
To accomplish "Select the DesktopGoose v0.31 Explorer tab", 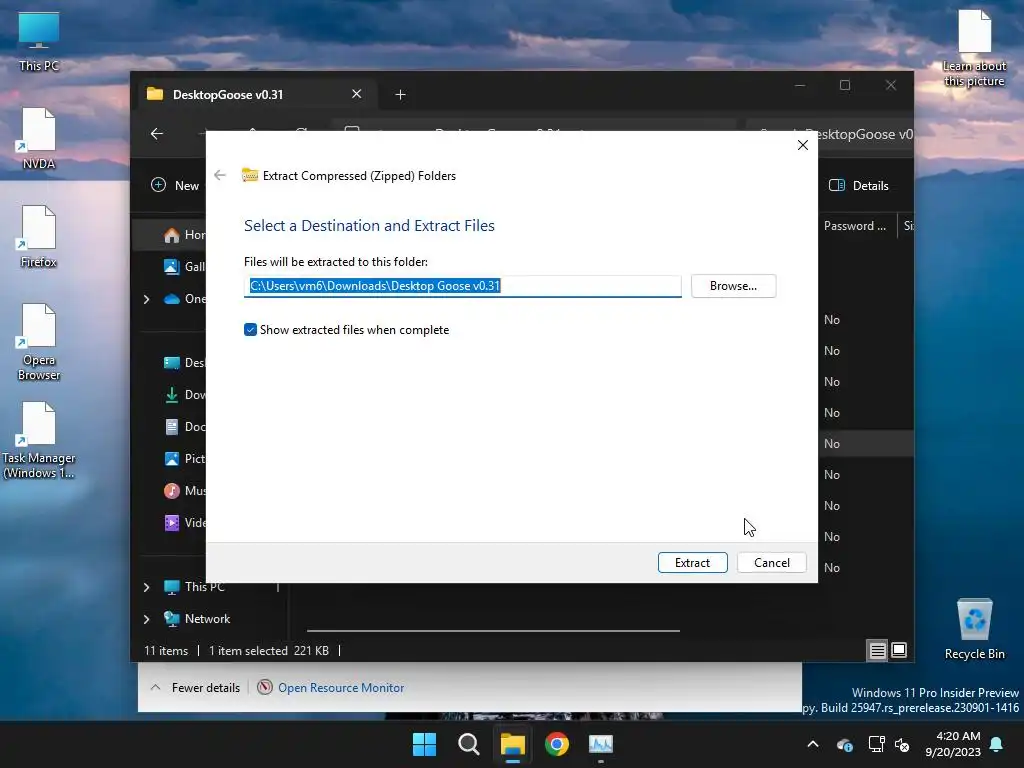I will tap(255, 94).
